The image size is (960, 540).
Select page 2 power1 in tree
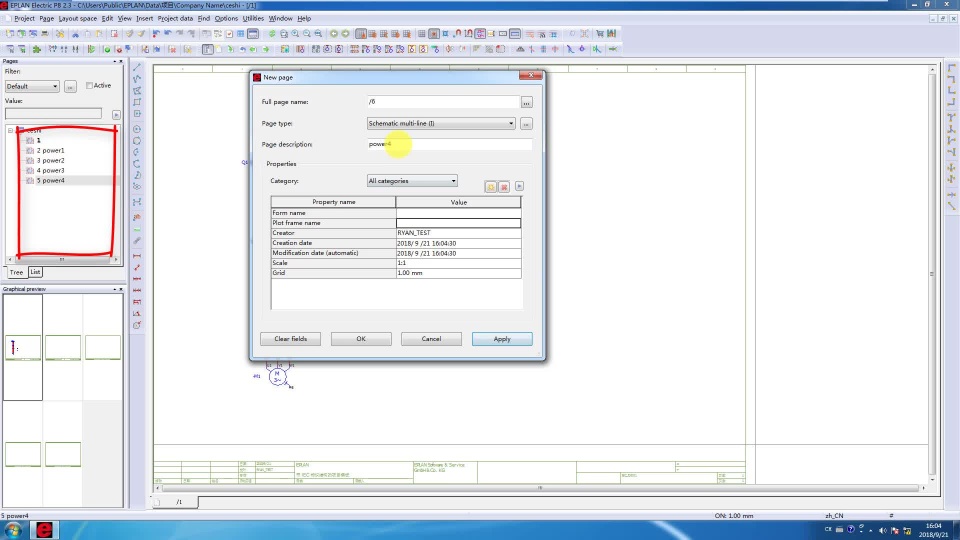coord(50,151)
